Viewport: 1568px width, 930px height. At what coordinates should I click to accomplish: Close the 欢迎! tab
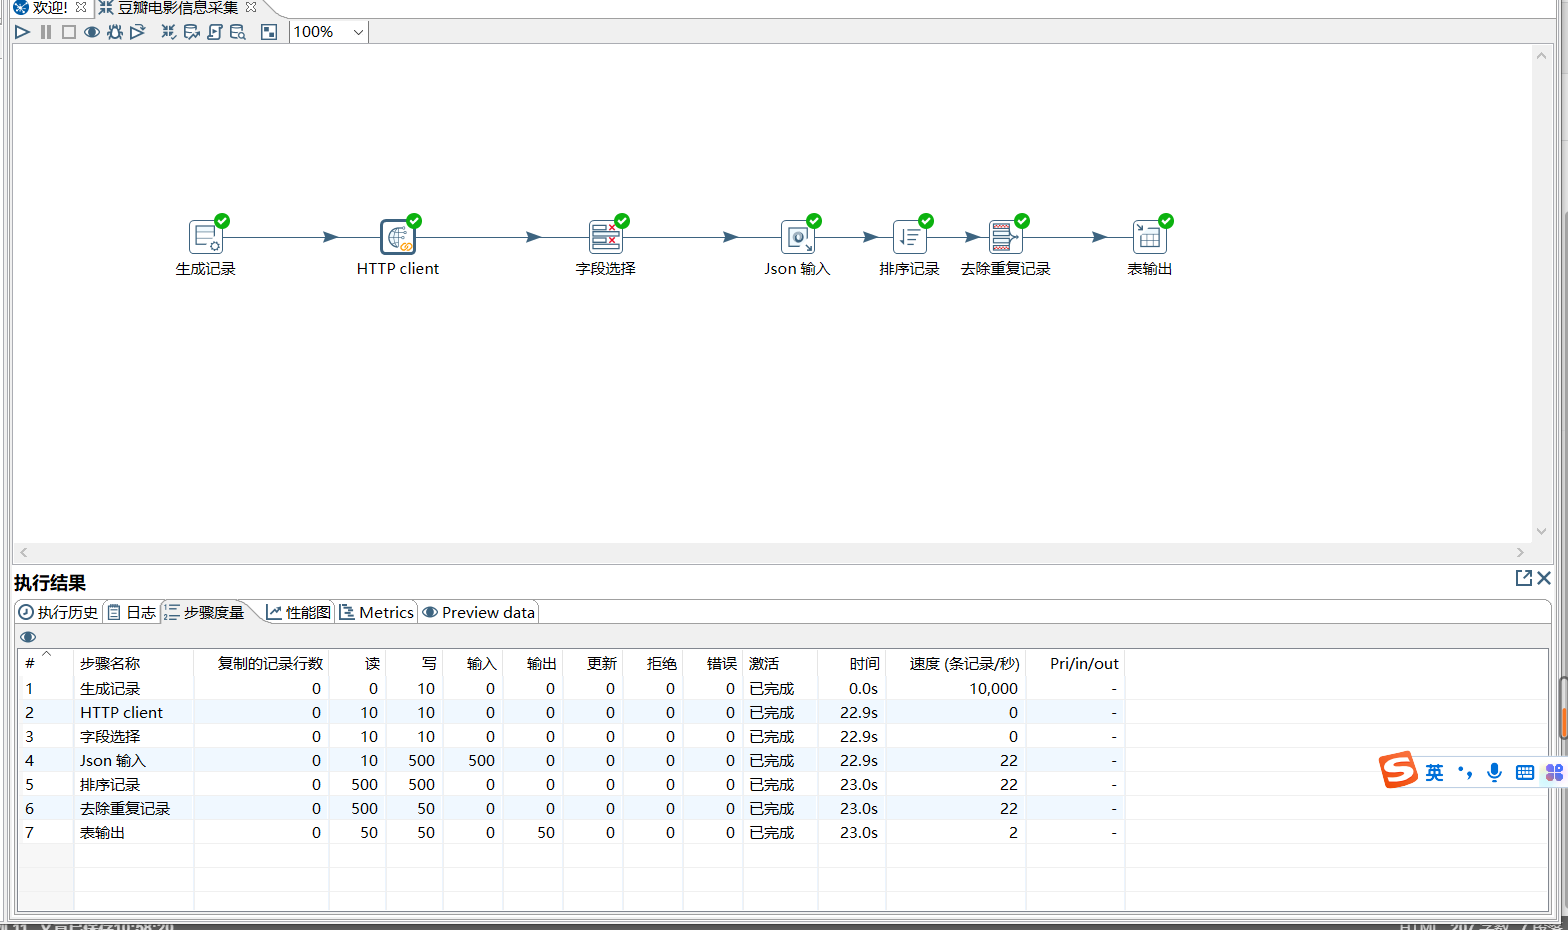[81, 7]
